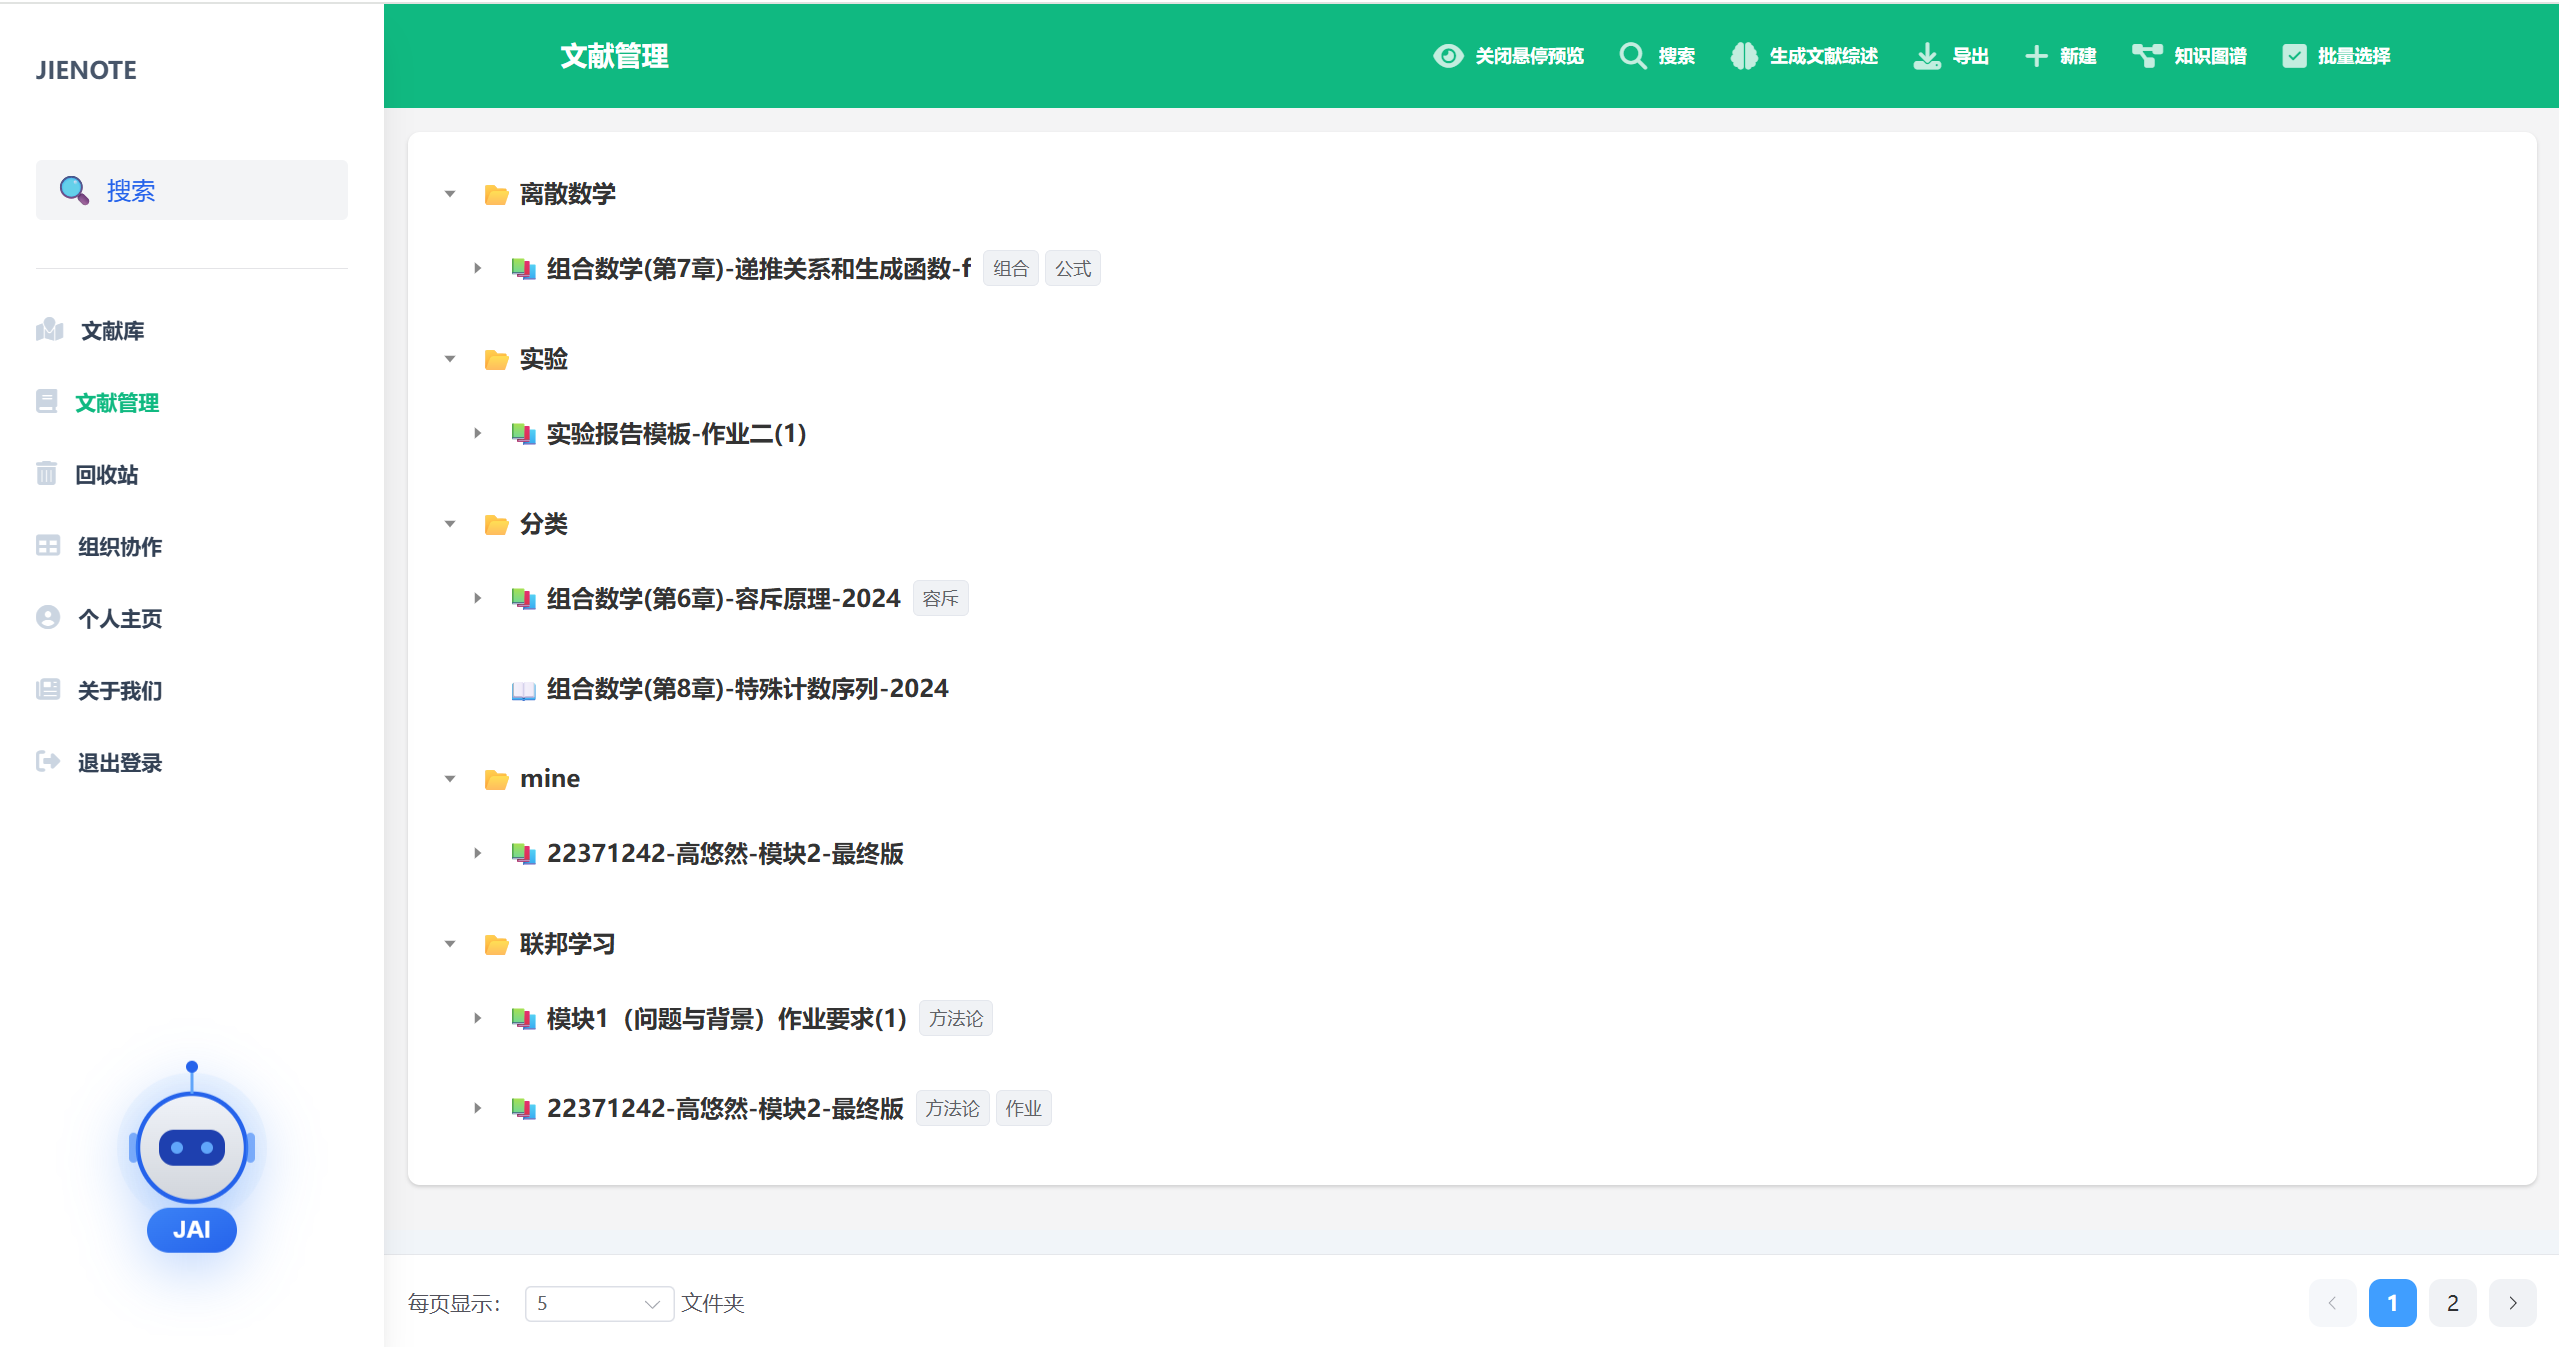This screenshot has height=1347, width=2559.
Task: Go to 组织协作 sidebar item
Action: 119,546
